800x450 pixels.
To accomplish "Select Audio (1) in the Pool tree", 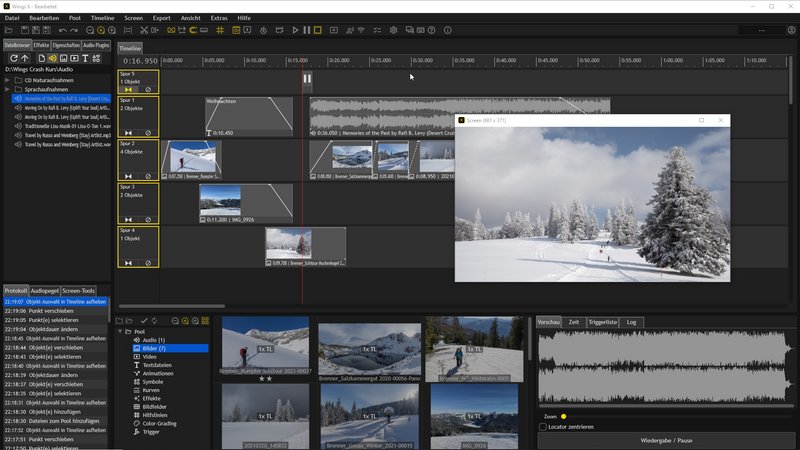I will point(154,340).
